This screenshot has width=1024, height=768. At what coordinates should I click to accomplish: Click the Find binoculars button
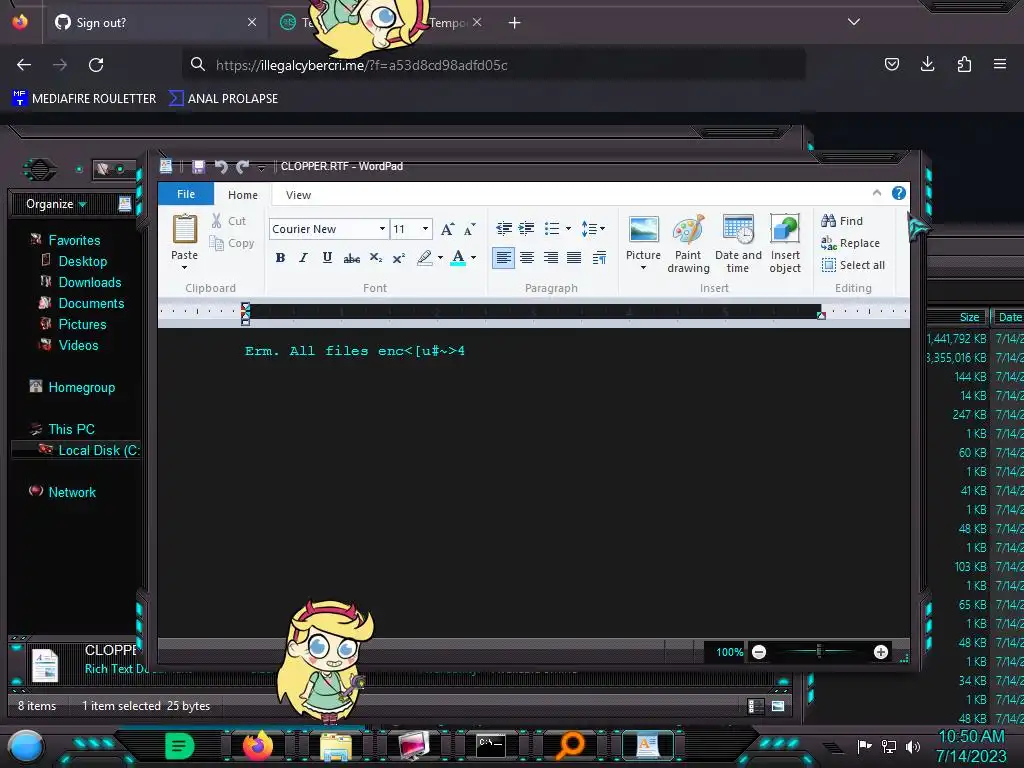tap(842, 221)
